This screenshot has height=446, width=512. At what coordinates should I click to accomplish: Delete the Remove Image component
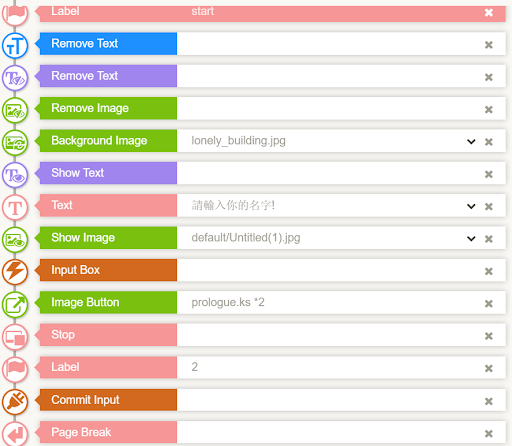[489, 109]
